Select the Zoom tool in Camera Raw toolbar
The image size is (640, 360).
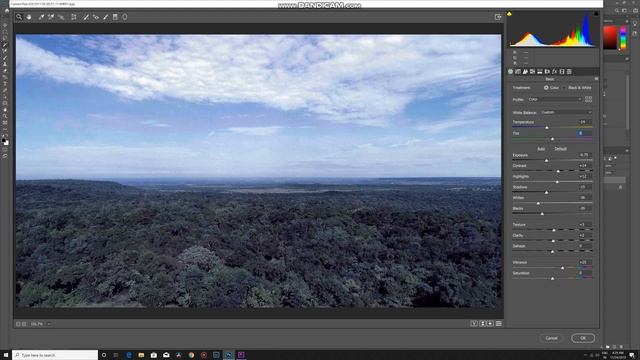coord(19,17)
